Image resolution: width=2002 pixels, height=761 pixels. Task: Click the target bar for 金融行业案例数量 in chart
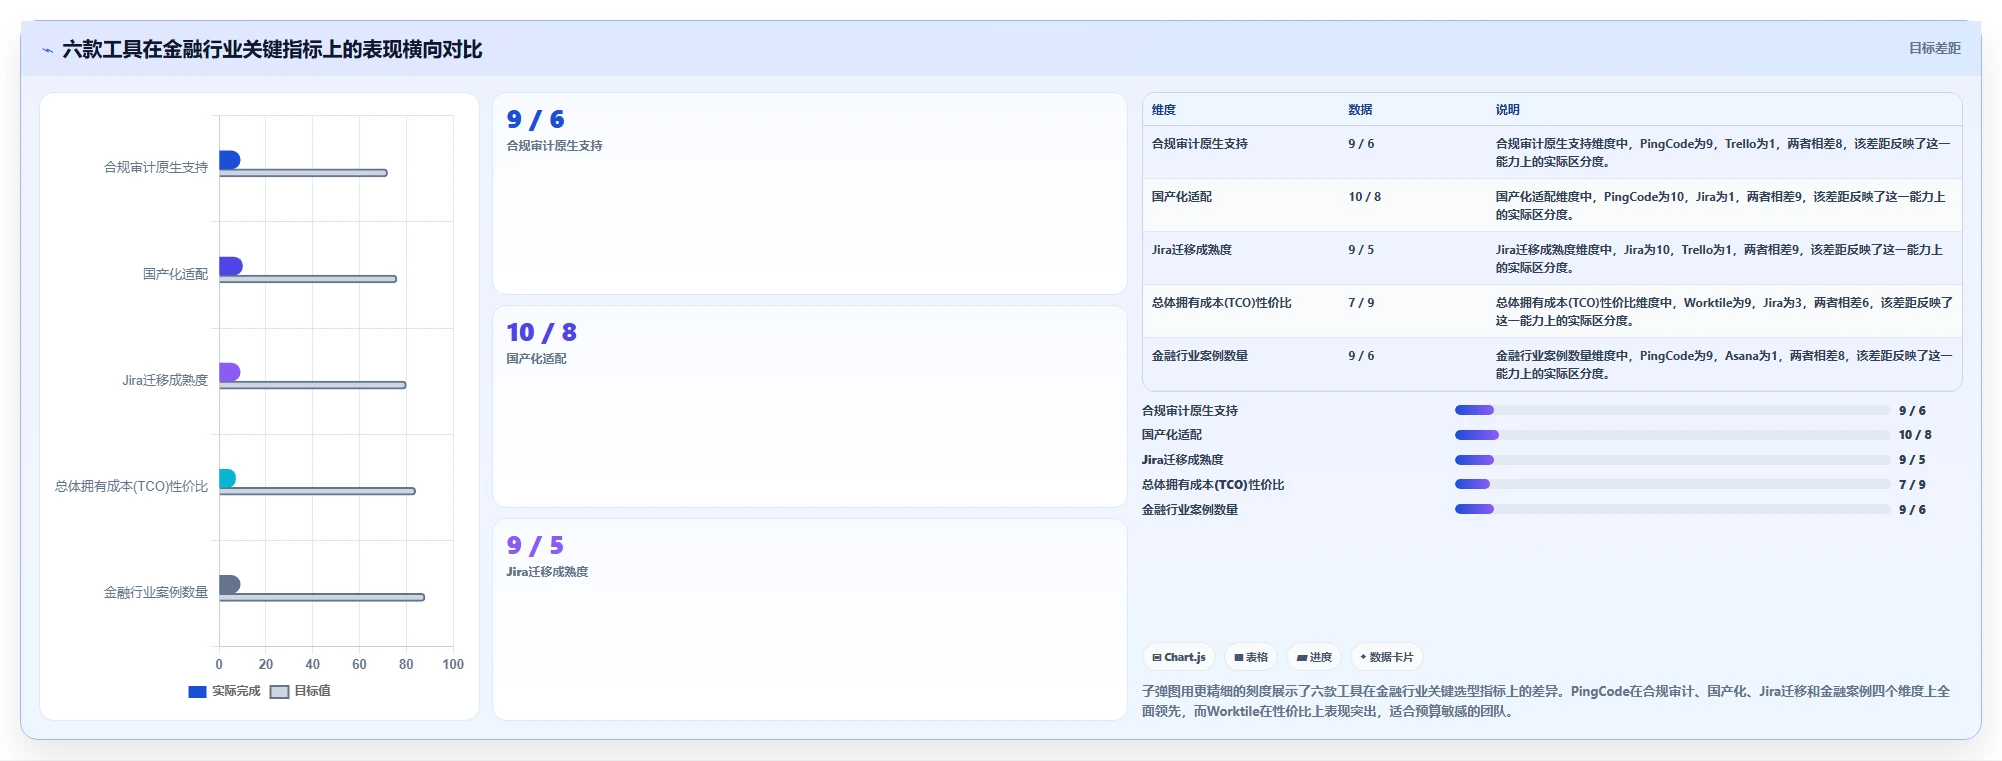tap(322, 597)
